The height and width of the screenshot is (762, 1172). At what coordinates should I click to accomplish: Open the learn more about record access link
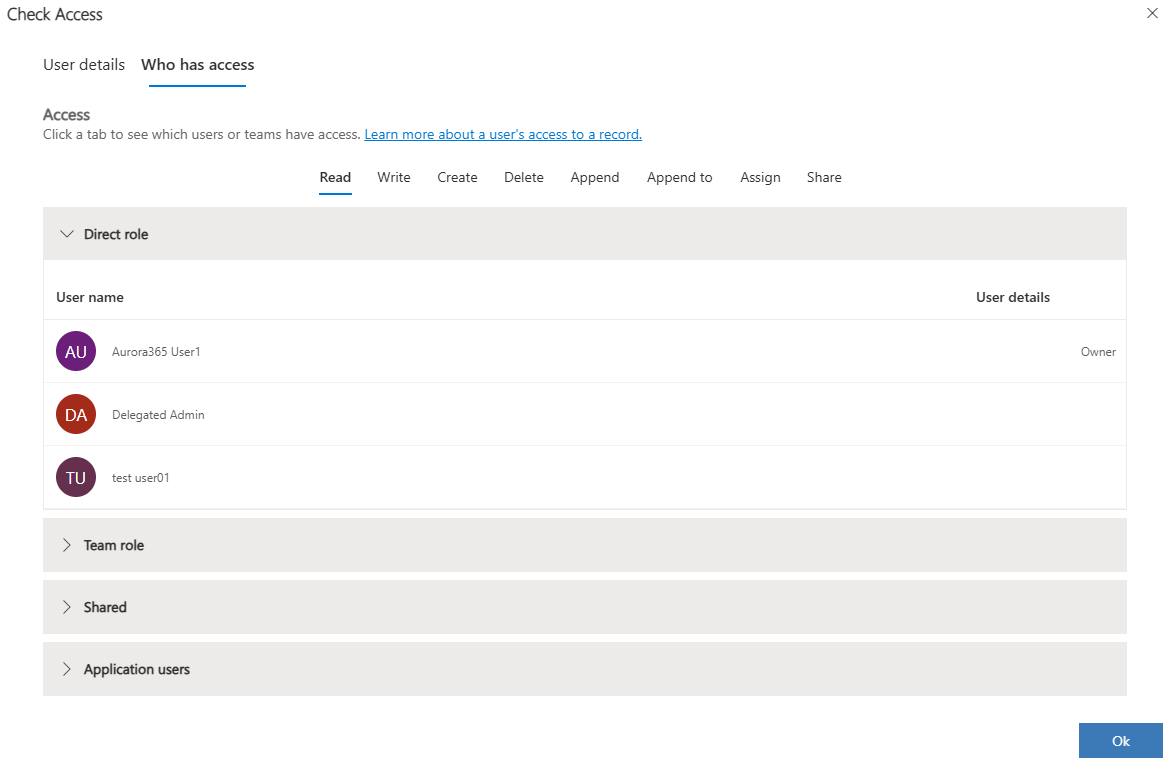[503, 133]
